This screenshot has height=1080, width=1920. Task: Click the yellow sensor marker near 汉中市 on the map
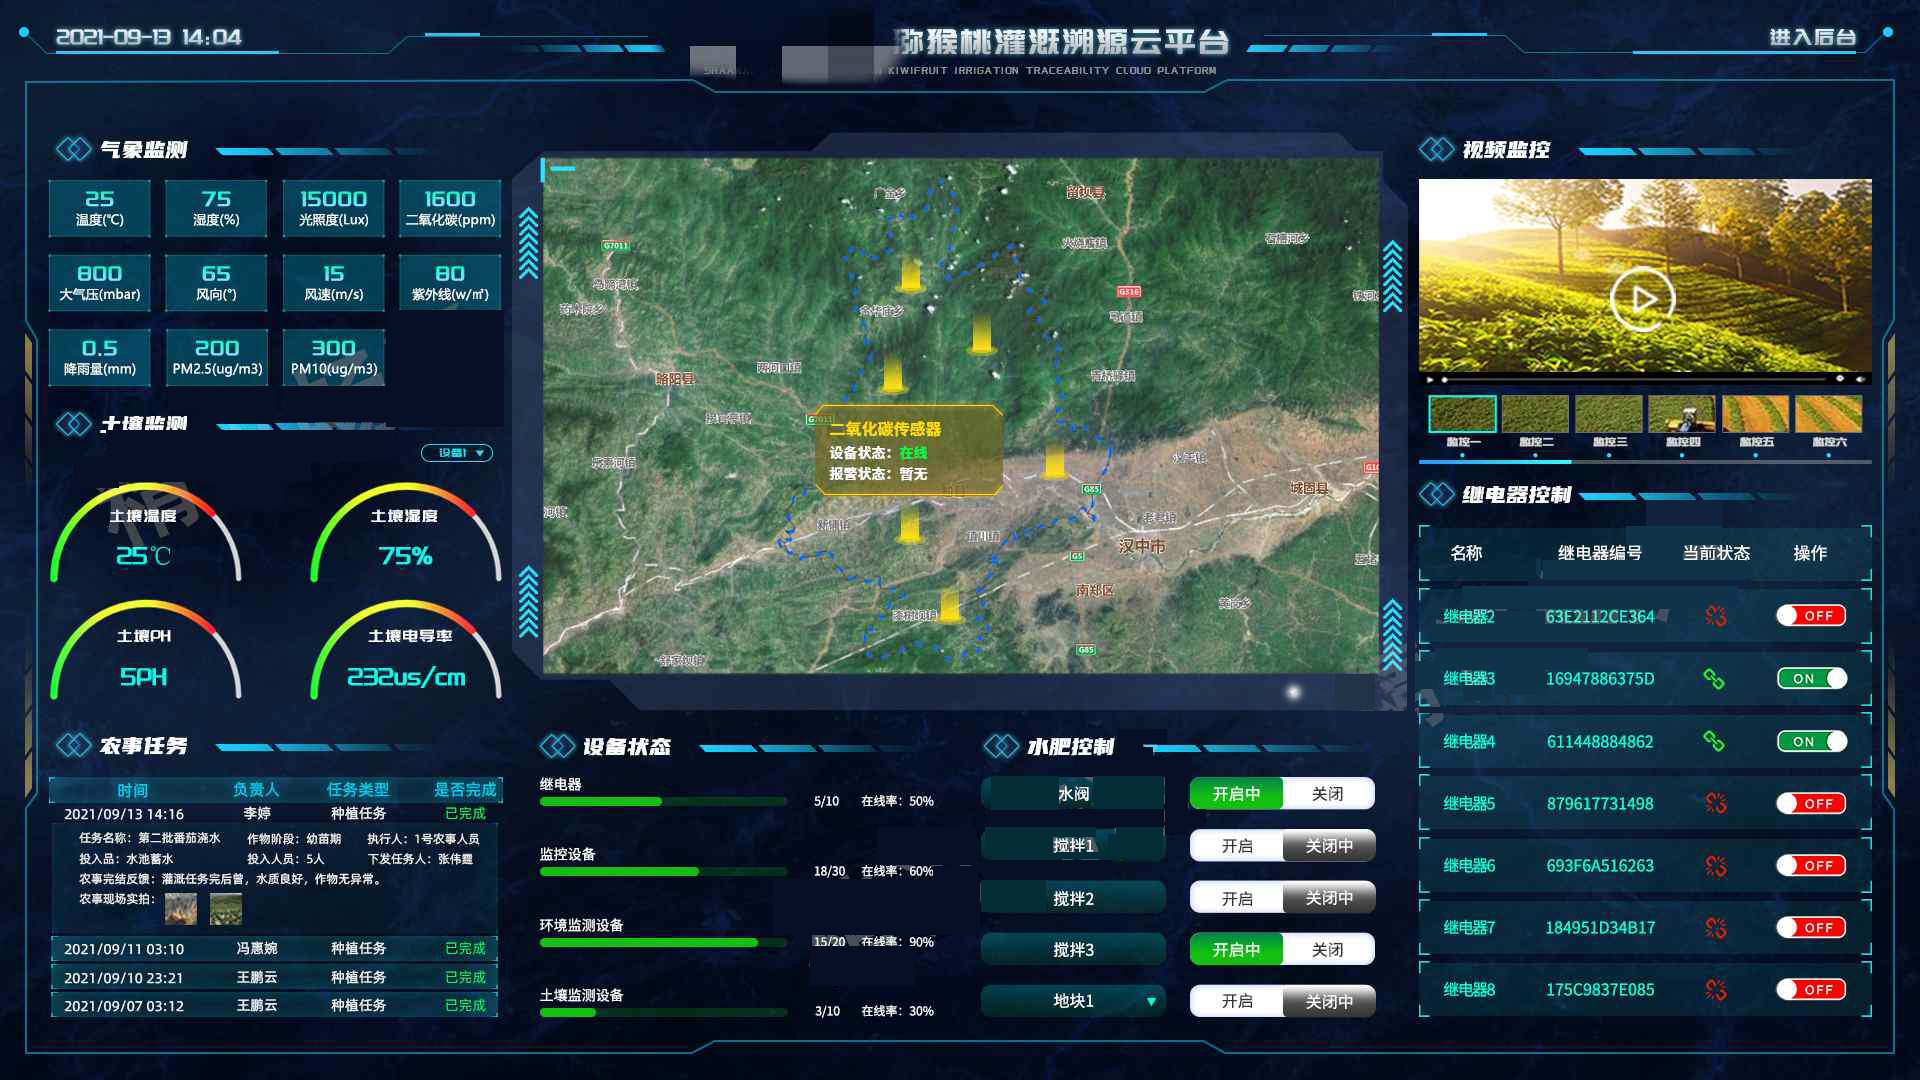pos(1054,461)
